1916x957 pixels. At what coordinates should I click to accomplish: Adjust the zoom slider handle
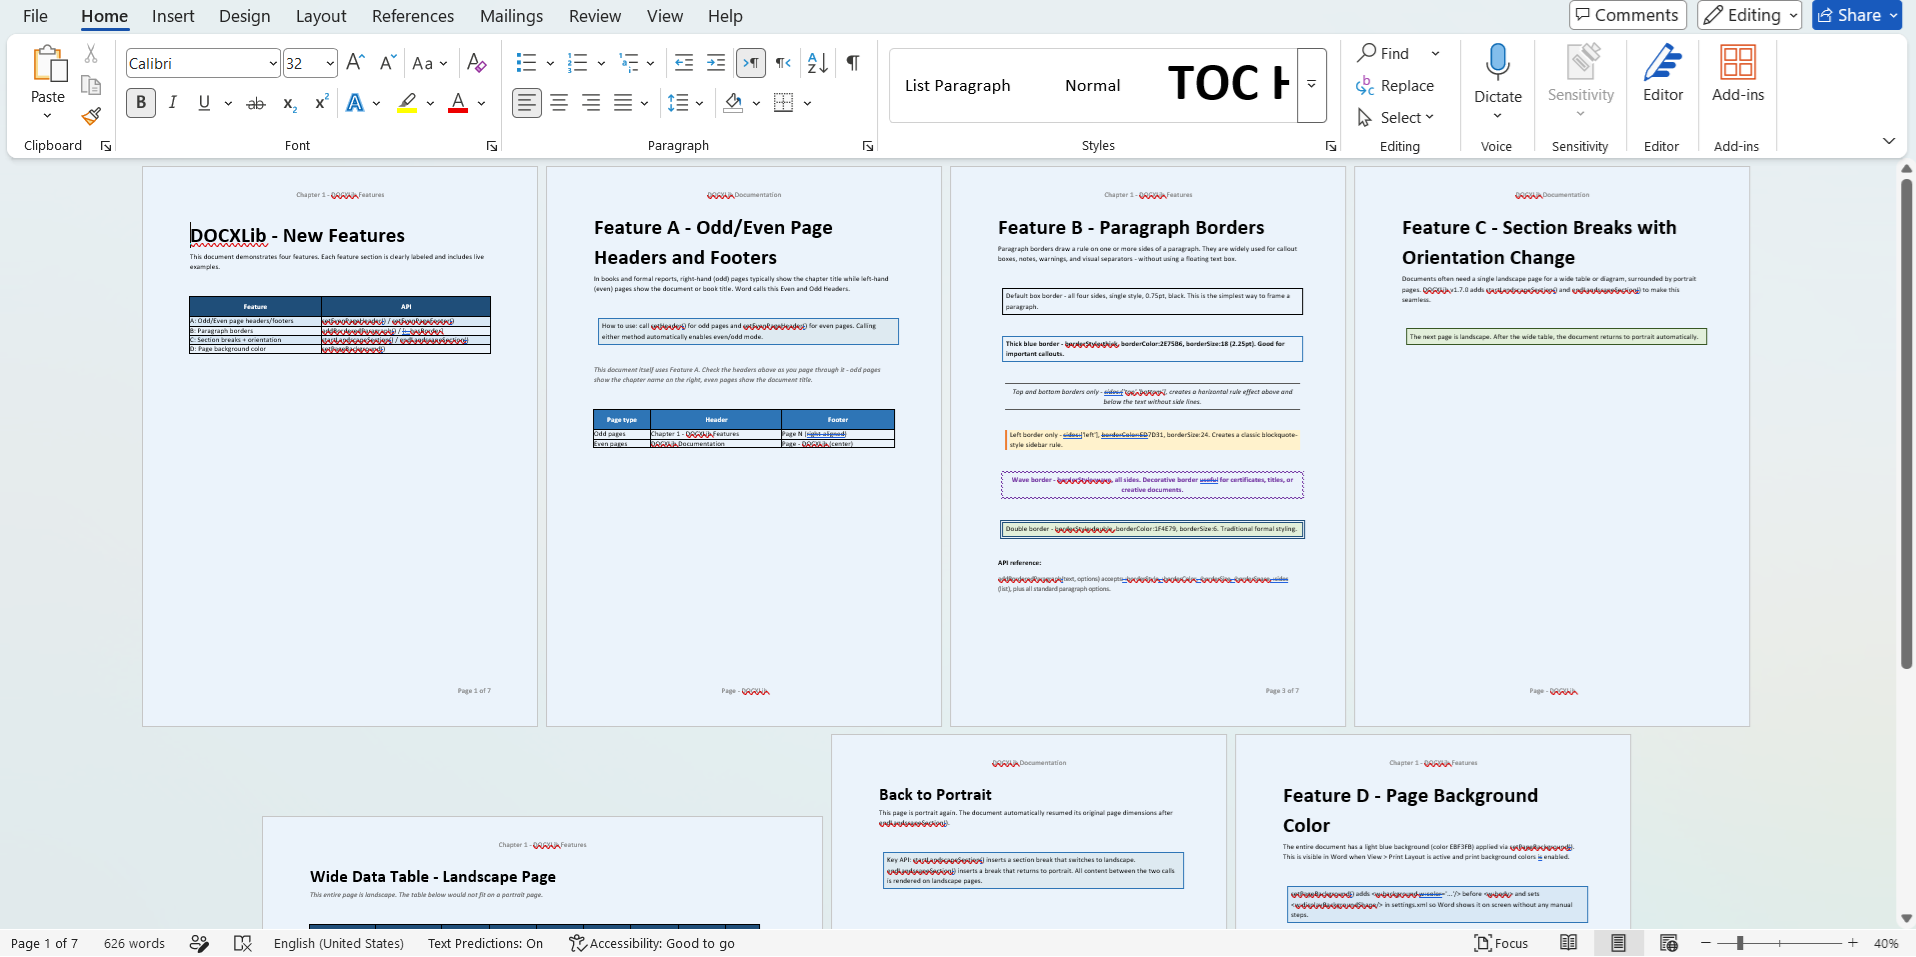[1740, 943]
